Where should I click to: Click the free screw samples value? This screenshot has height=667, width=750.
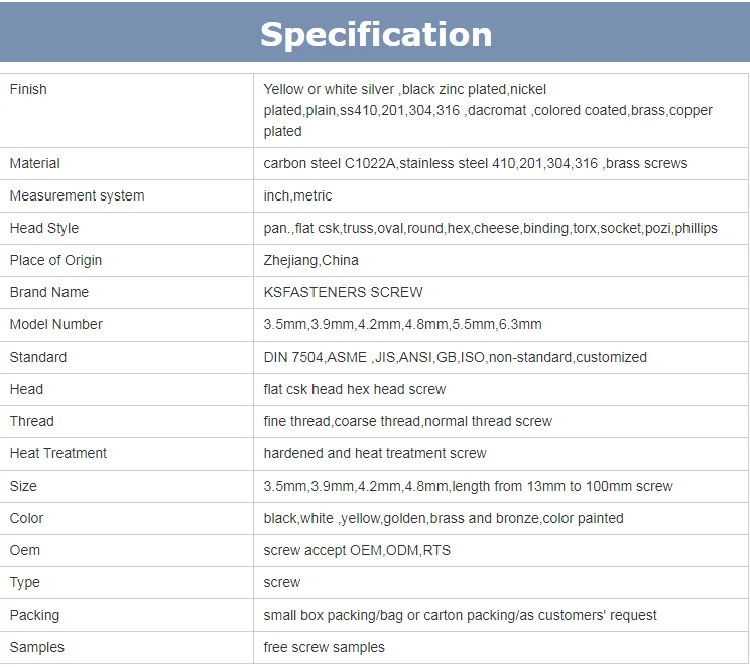click(324, 647)
